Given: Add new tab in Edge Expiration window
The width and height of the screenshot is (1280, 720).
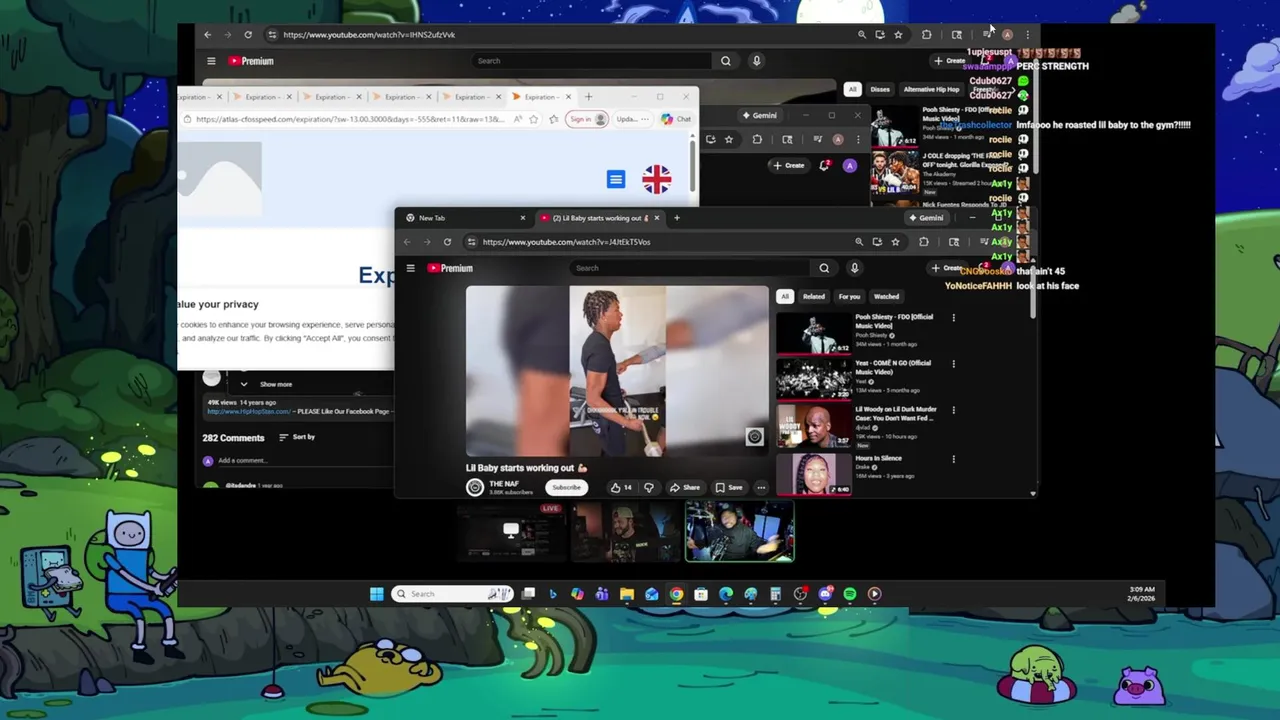Looking at the screenshot, I should [588, 97].
